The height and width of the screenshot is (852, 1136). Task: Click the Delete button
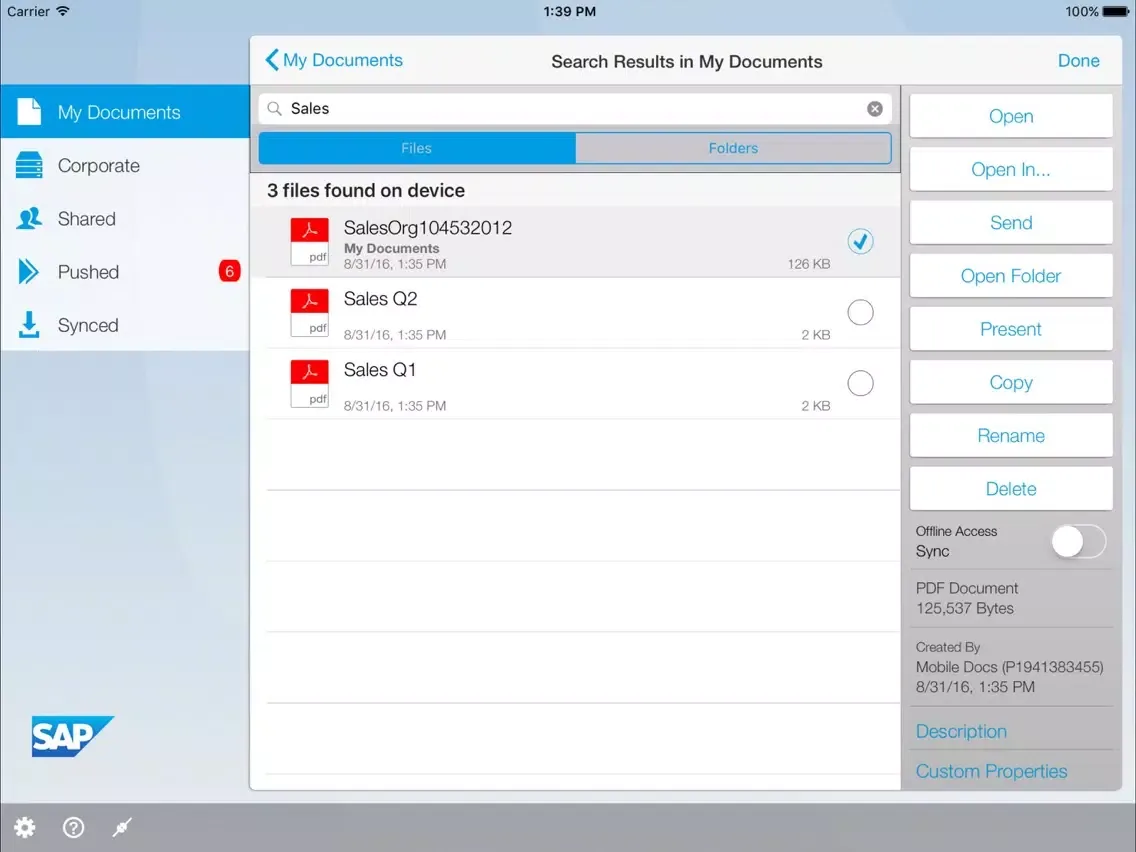(x=1011, y=489)
